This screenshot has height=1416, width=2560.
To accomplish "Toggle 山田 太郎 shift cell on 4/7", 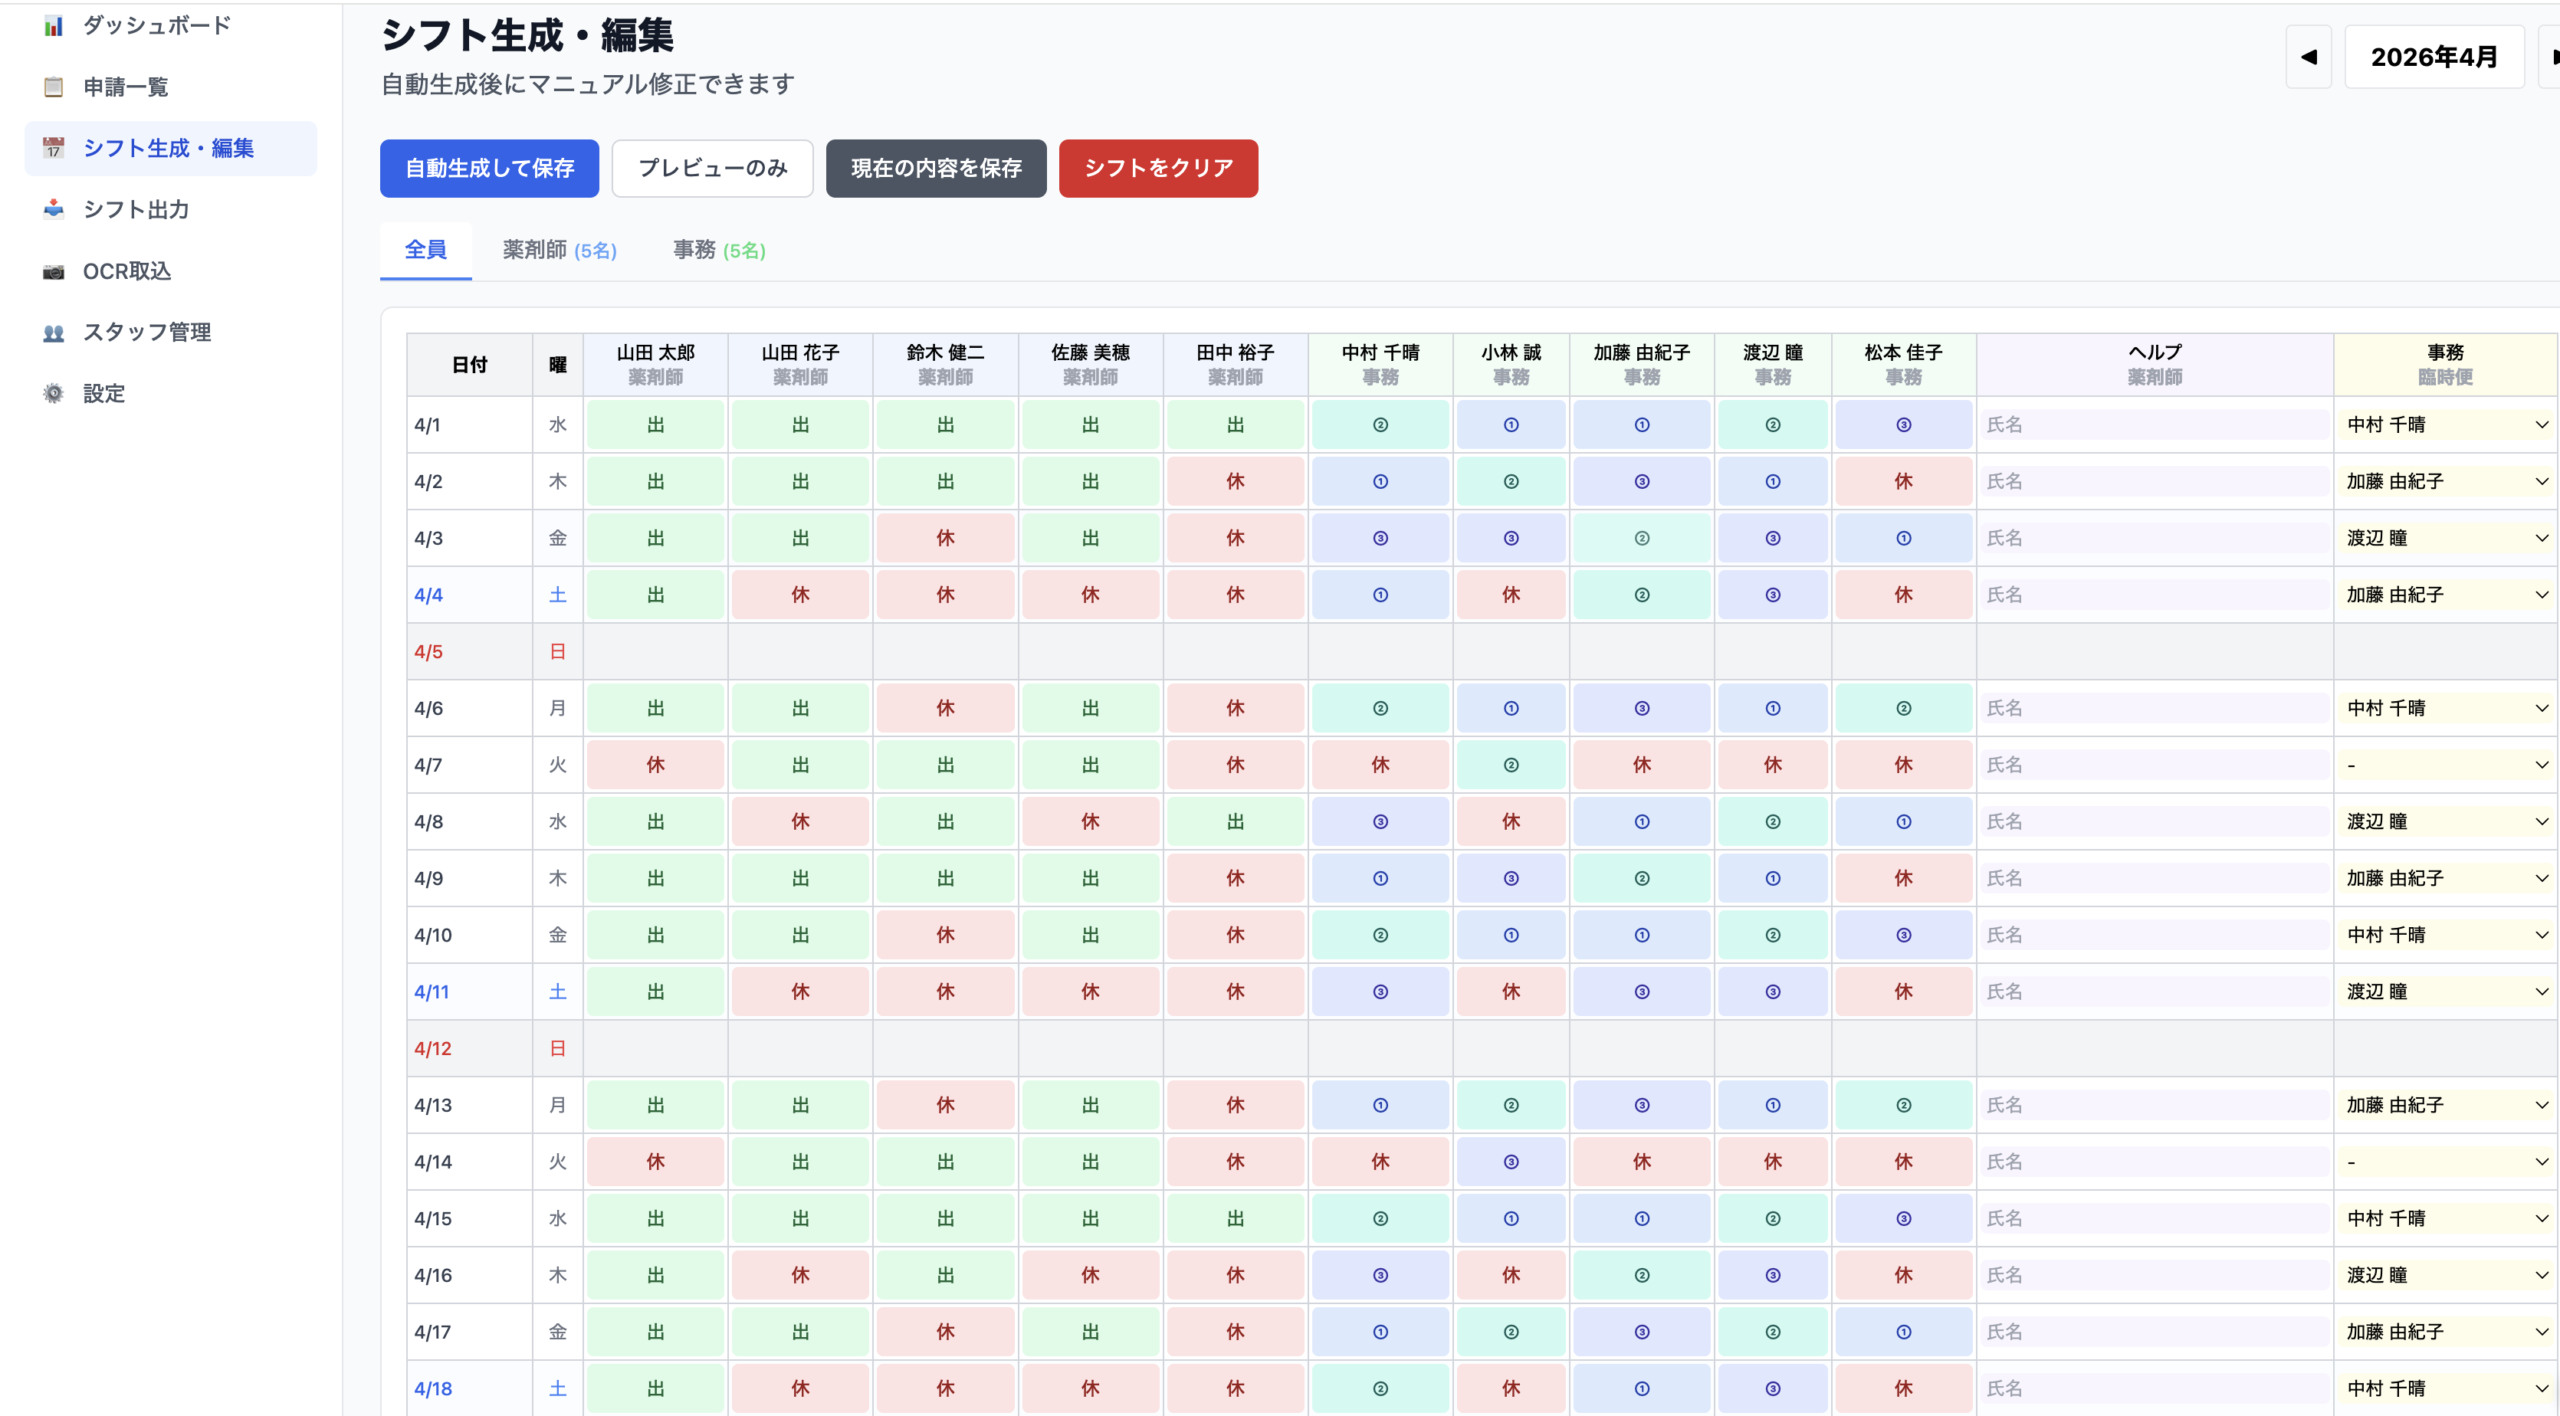I will pyautogui.click(x=655, y=765).
